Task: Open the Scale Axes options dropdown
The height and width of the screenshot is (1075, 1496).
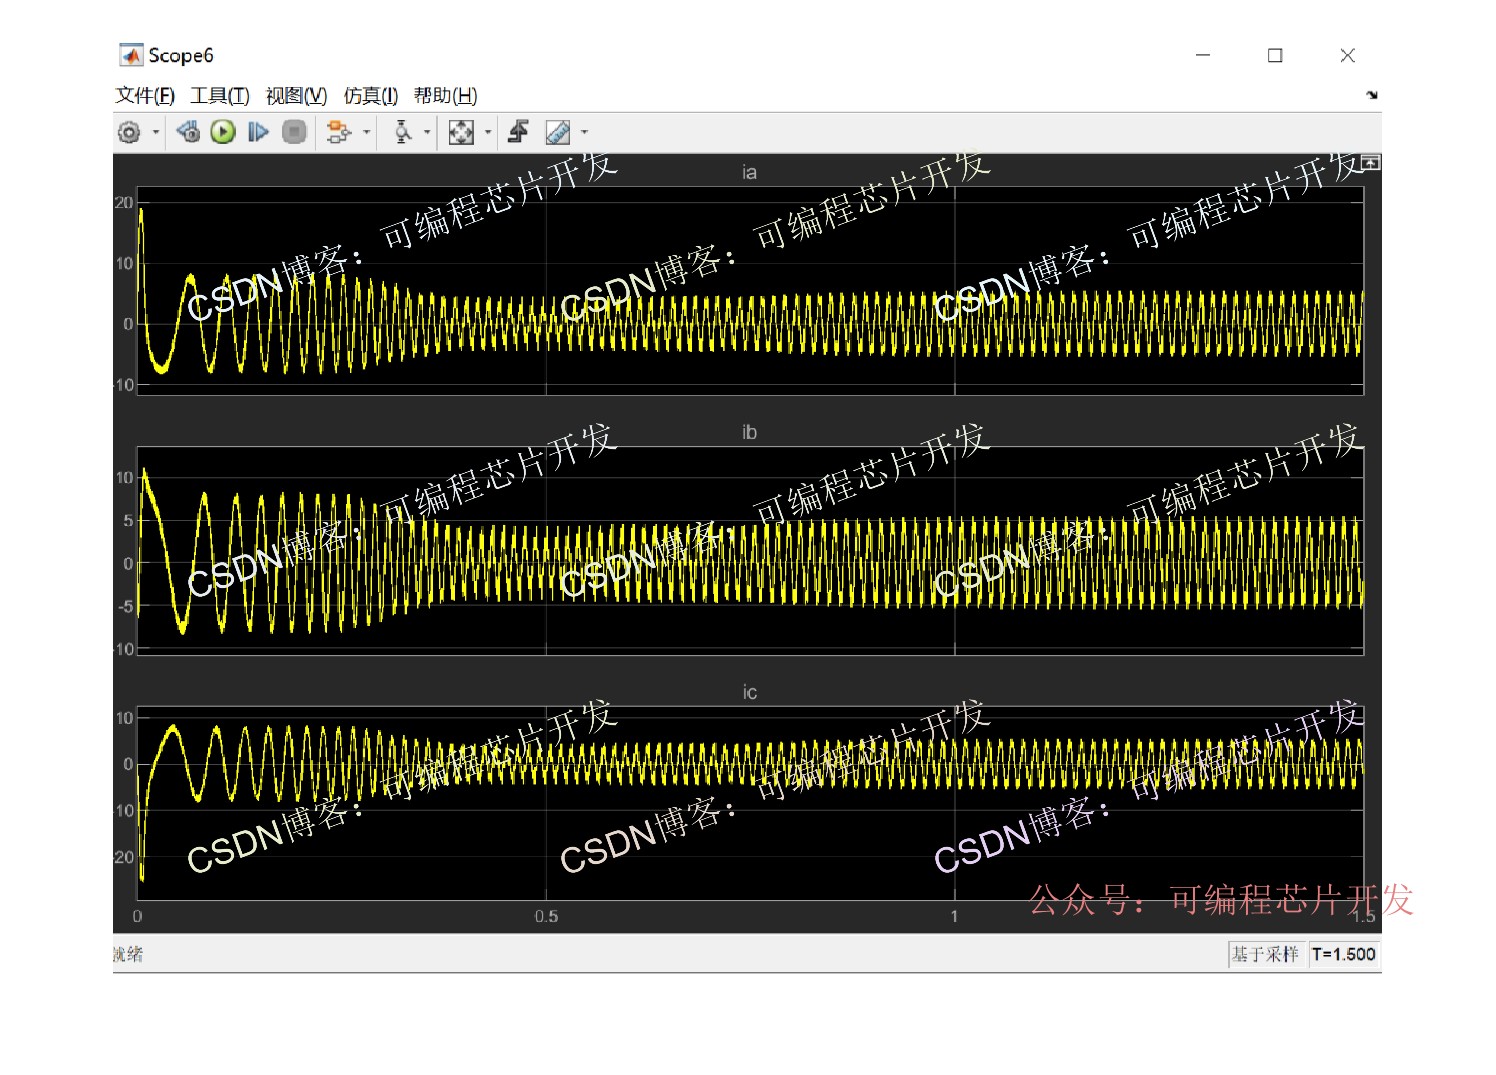Action: 488,132
